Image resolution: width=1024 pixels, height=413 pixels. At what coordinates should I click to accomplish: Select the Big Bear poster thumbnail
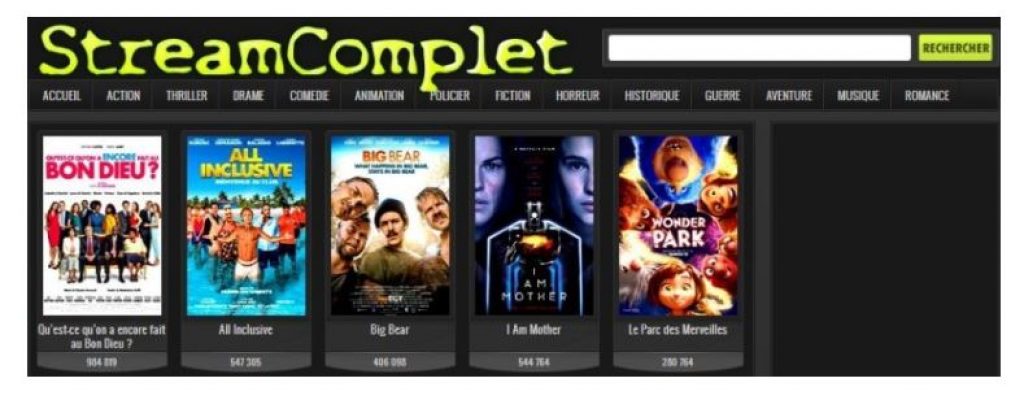(390, 225)
